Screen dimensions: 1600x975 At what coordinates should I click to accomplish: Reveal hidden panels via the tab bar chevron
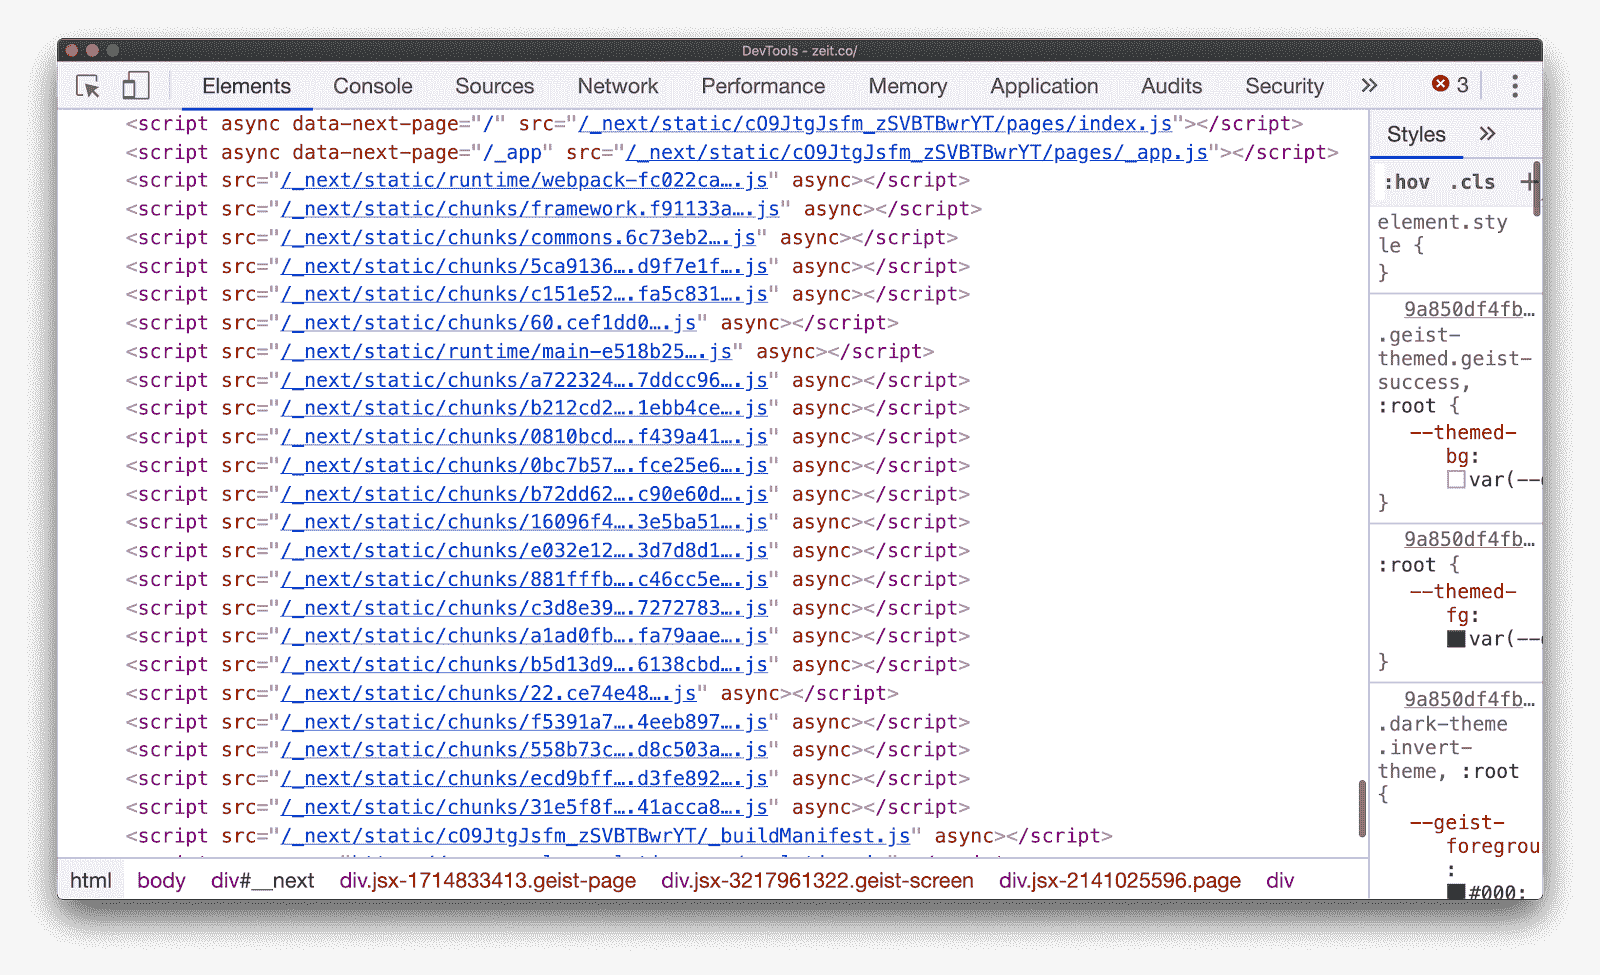(1368, 86)
